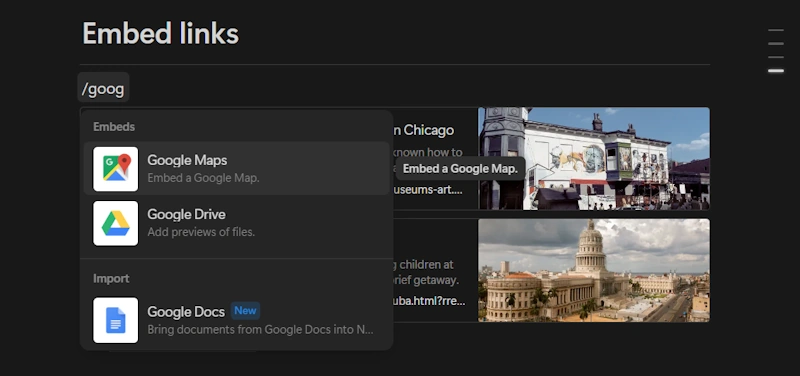
Task: Open the Chicago mural bookmark thumbnail
Action: [594, 158]
